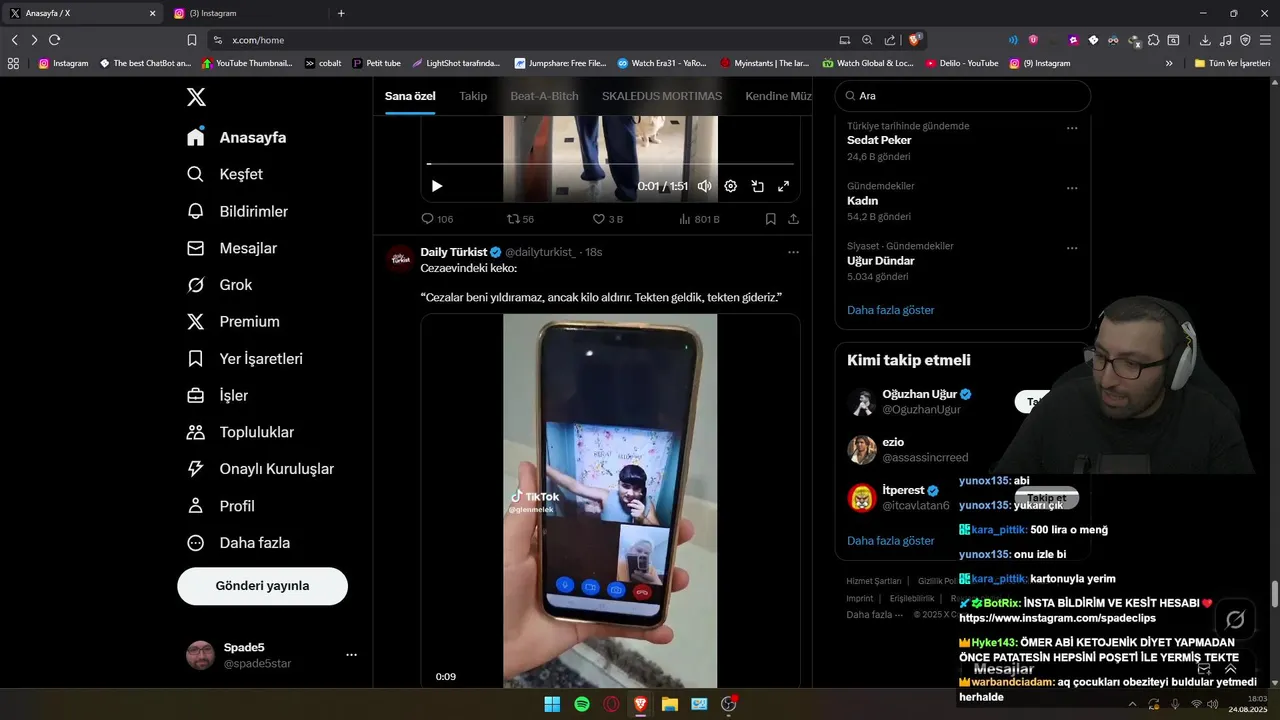Open Grok from sidebar
1280x720 pixels.
click(220, 285)
